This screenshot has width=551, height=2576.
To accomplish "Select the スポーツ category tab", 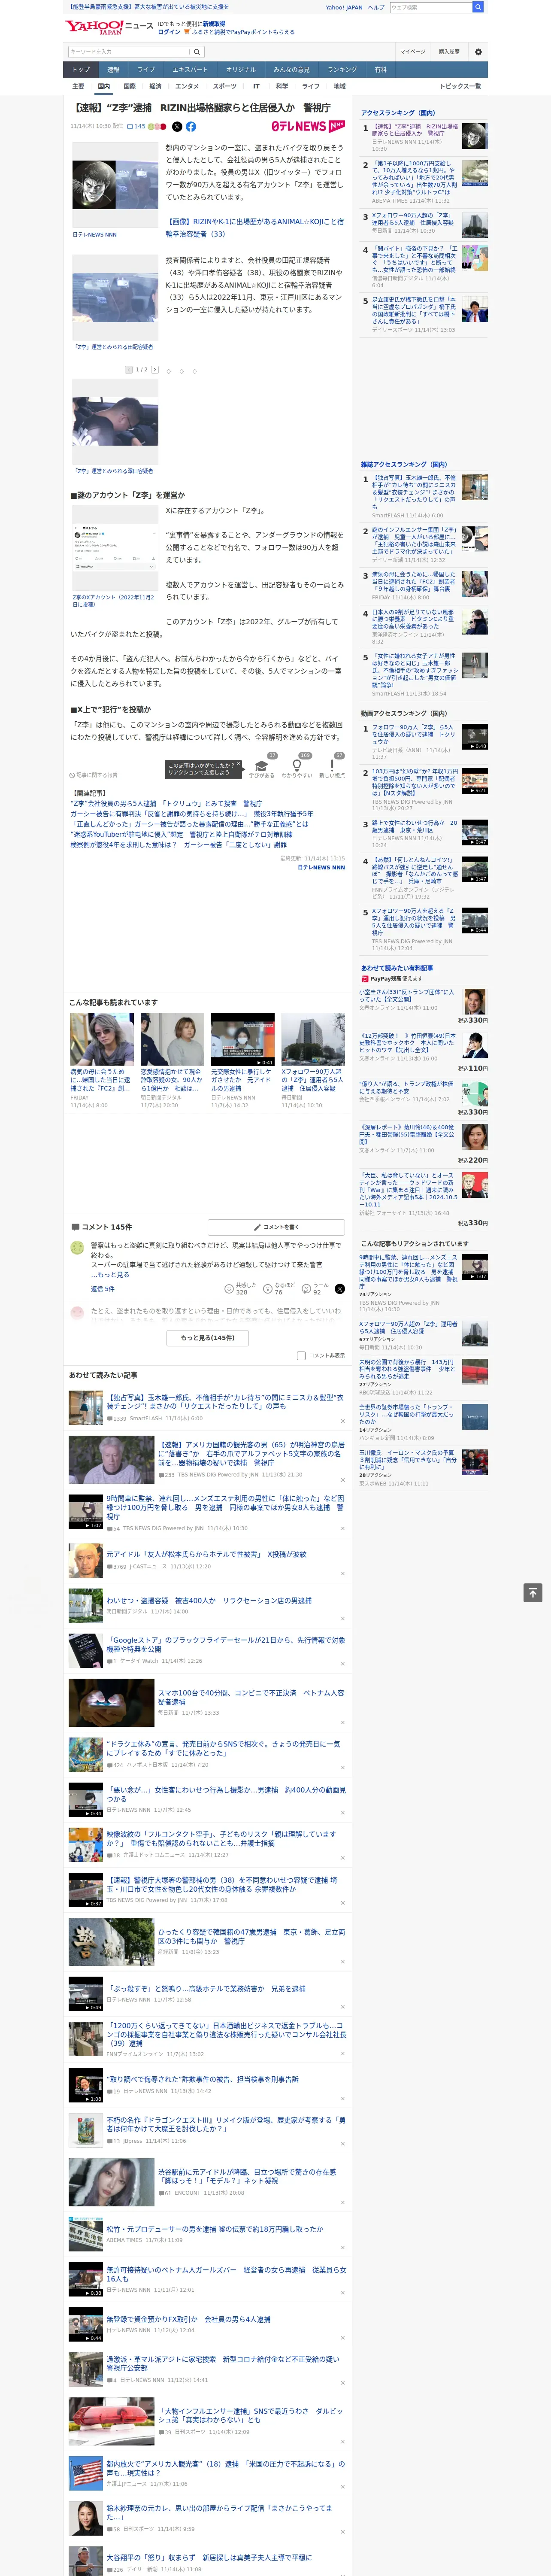I will (x=225, y=86).
